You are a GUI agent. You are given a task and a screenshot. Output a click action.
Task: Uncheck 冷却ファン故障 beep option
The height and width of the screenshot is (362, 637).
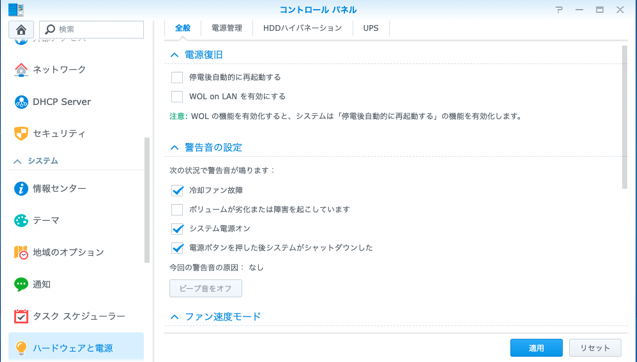pyautogui.click(x=177, y=190)
